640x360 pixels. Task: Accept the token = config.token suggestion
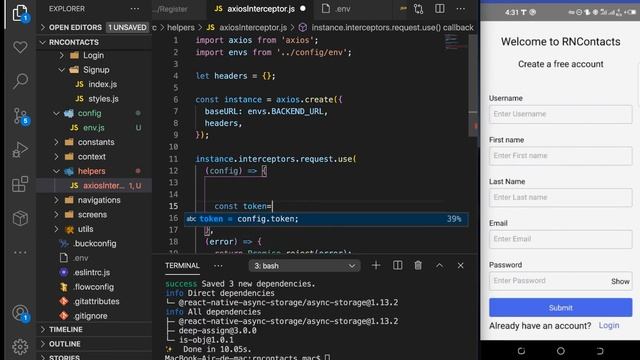[326, 219]
